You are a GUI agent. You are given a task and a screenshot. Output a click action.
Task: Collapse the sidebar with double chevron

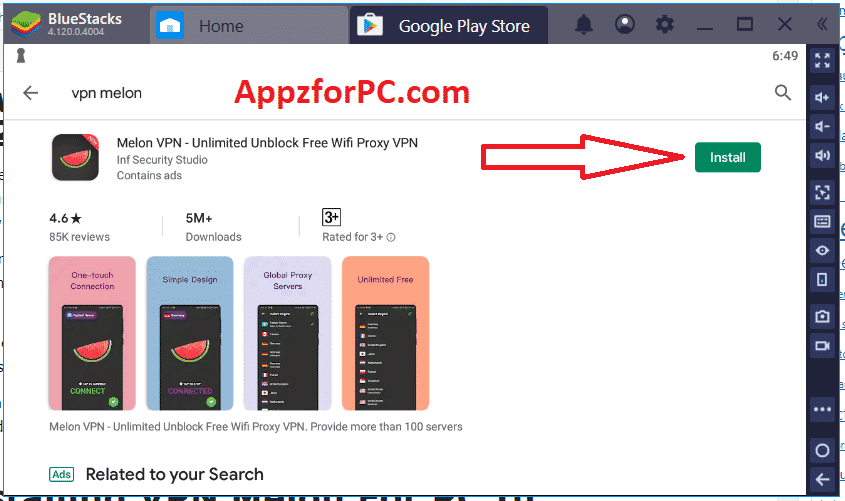pos(822,24)
